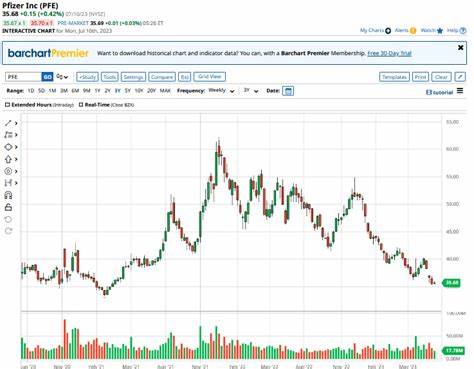Open the chart type dropdown beside GO
The height and width of the screenshot is (369, 474).
[x=62, y=77]
